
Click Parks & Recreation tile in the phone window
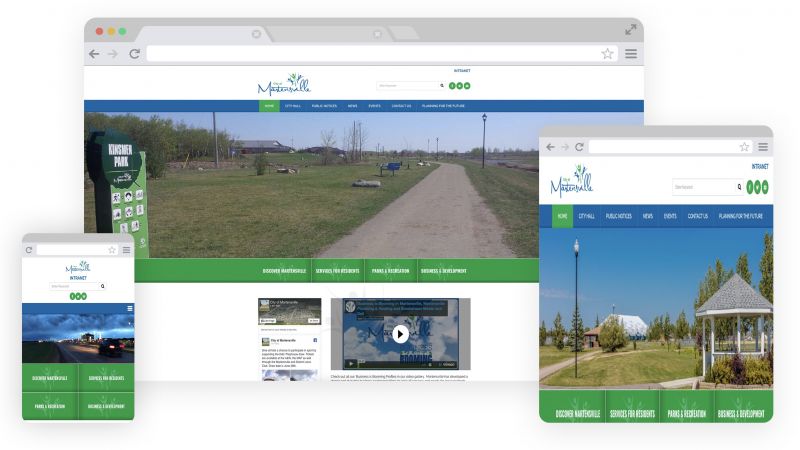coord(50,406)
